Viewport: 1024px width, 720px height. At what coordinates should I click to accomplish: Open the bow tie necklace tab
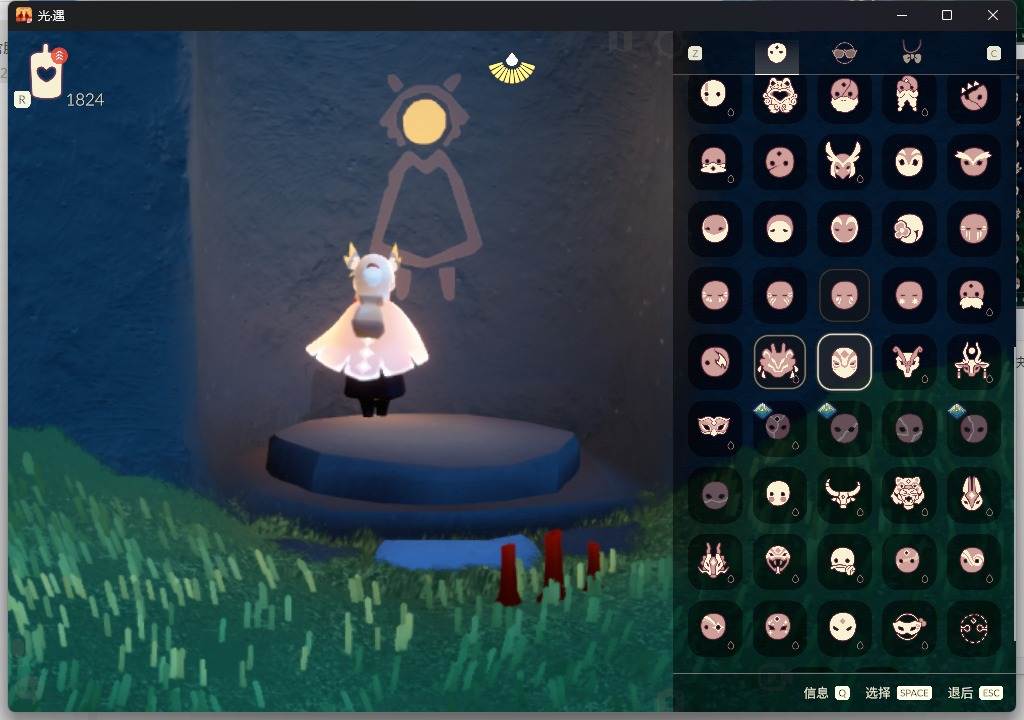tap(911, 53)
